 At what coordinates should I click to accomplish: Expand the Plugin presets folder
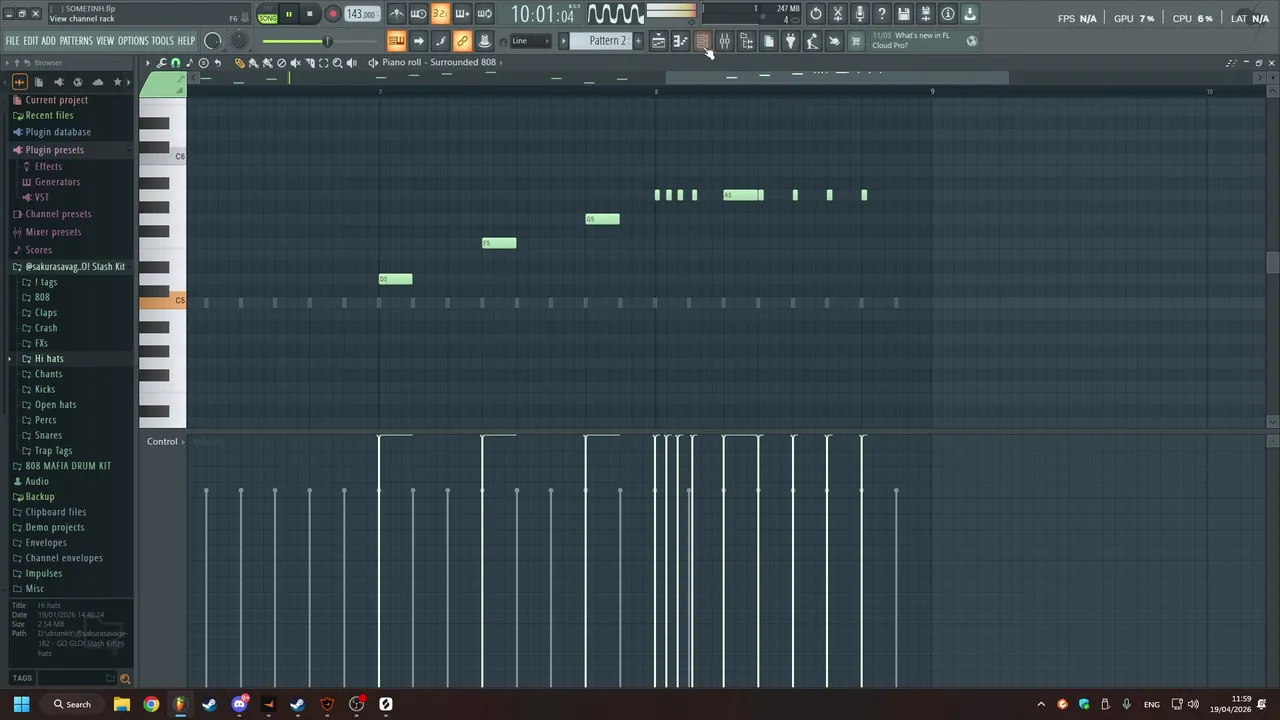click(x=54, y=150)
